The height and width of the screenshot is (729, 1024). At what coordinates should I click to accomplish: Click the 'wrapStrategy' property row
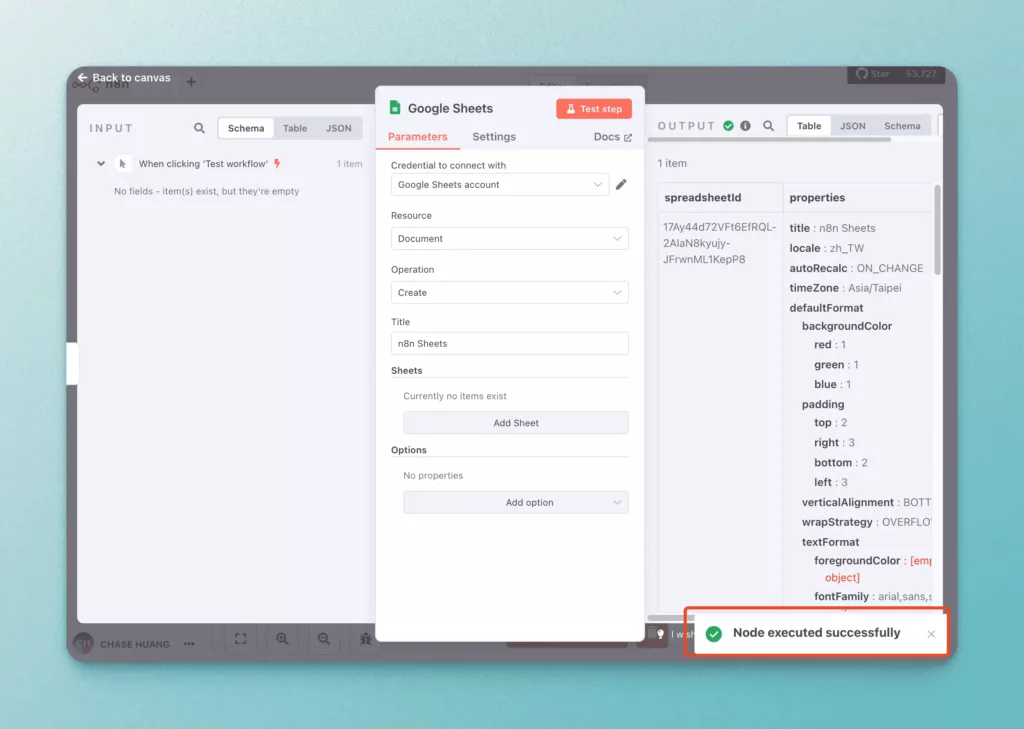tap(867, 522)
